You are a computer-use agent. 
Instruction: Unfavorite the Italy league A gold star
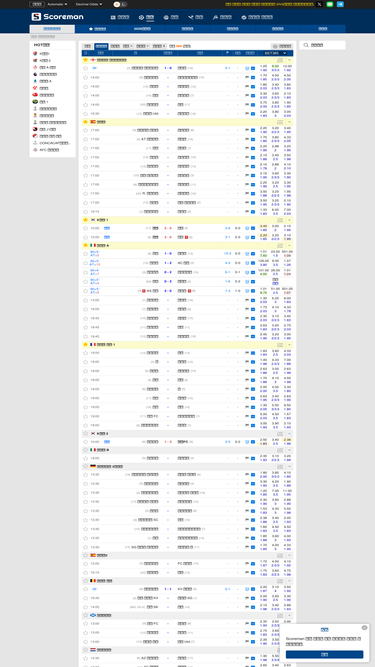[x=85, y=246]
